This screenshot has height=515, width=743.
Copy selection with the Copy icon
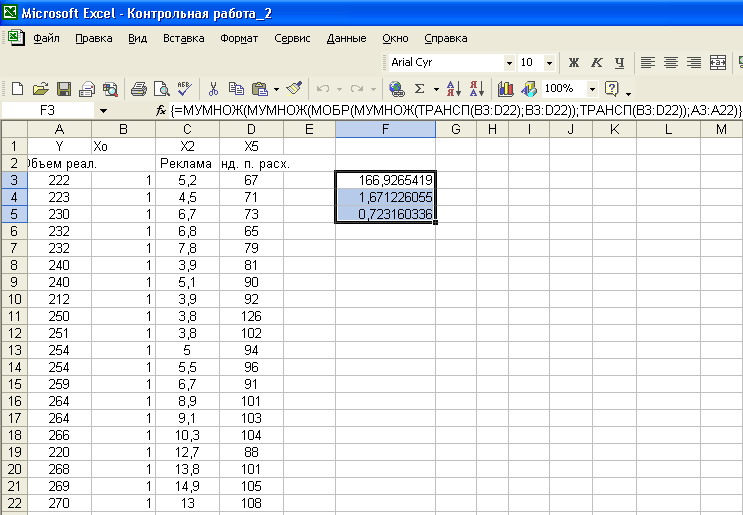[x=236, y=89]
